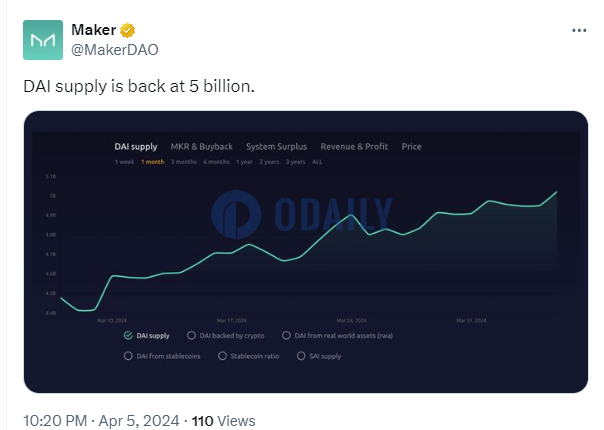604x430 pixels.
Task: Open the Price tab
Action: click(x=411, y=147)
